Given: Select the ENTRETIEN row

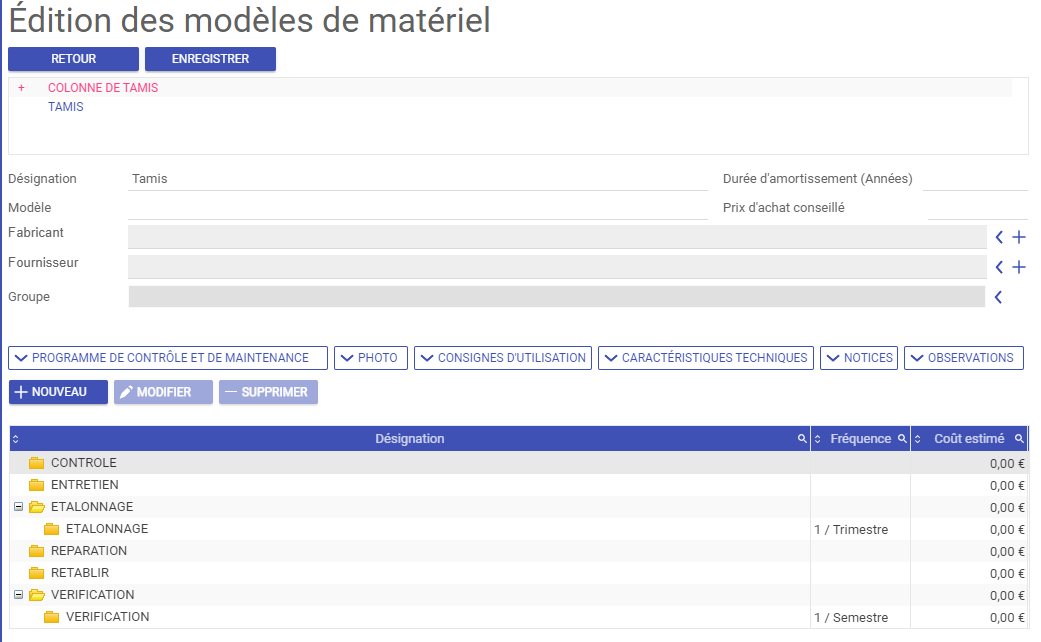Looking at the screenshot, I should 519,485.
